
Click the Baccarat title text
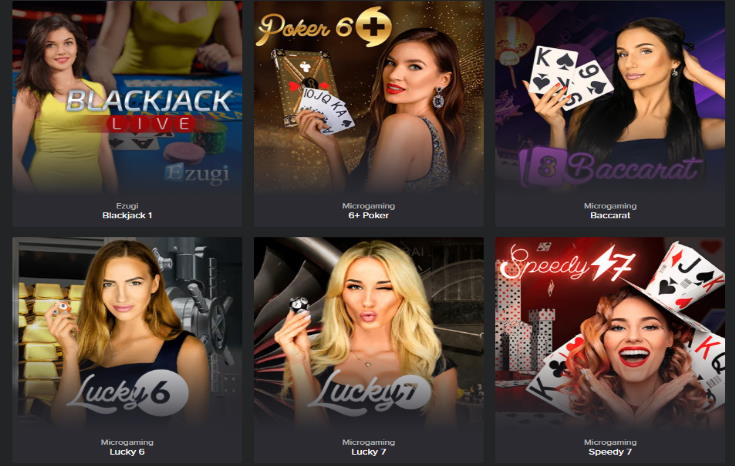click(x=610, y=215)
